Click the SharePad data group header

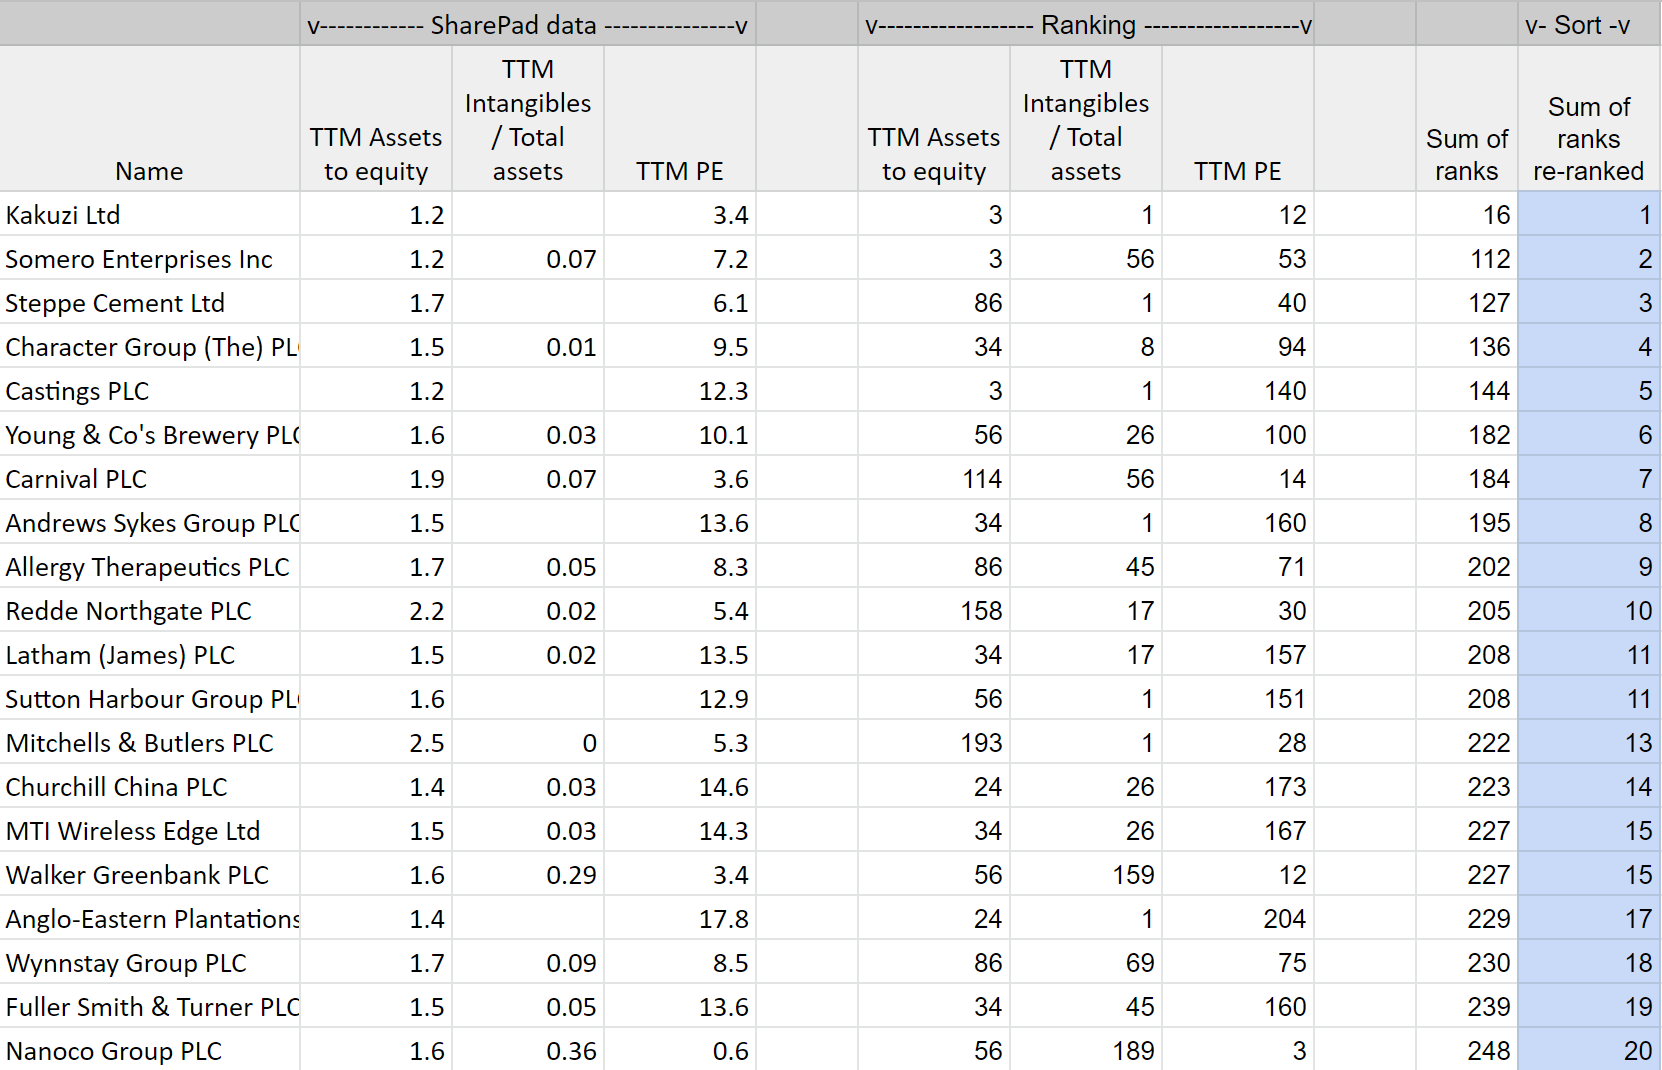point(528,24)
